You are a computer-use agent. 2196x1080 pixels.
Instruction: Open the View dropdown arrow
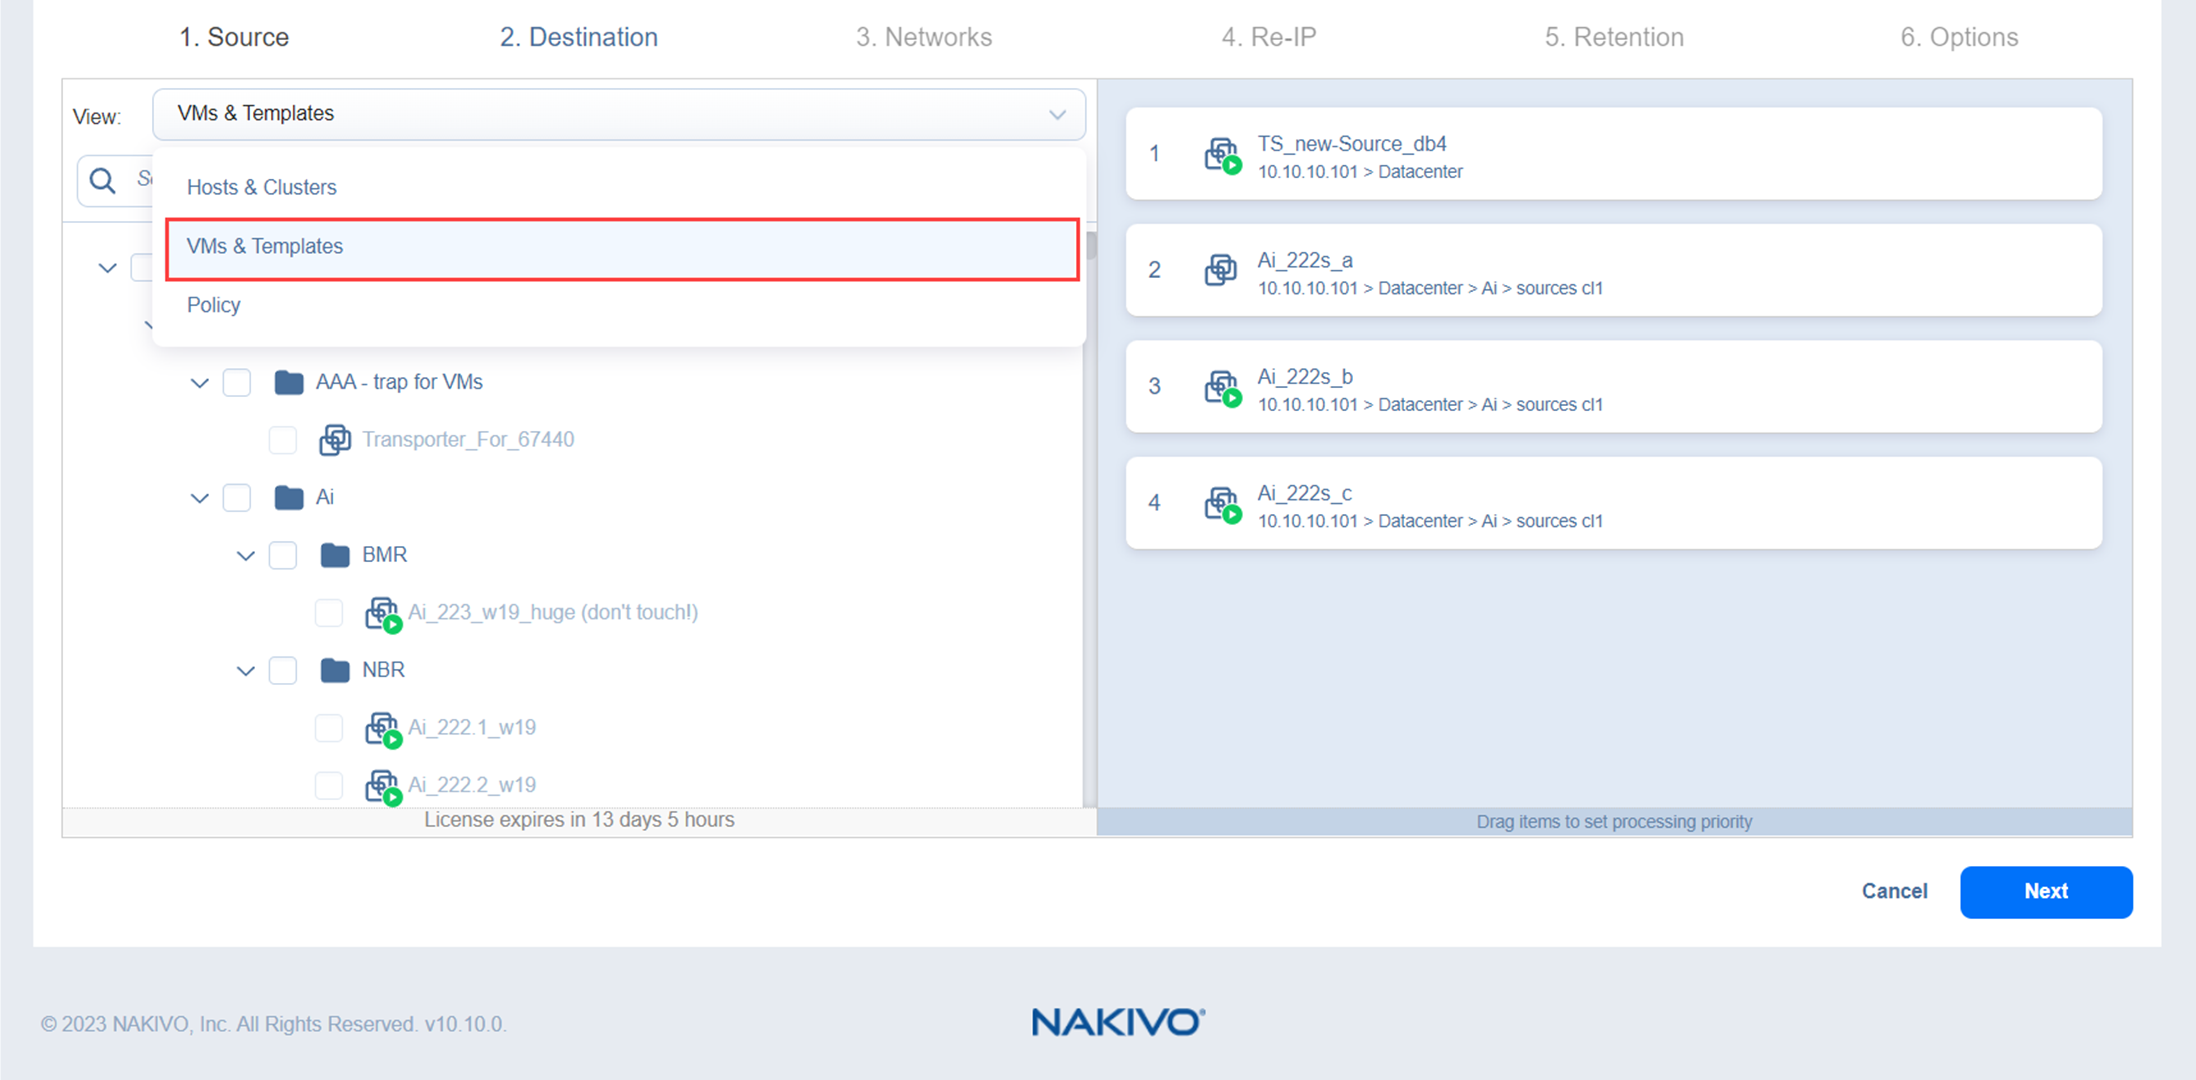1056,114
